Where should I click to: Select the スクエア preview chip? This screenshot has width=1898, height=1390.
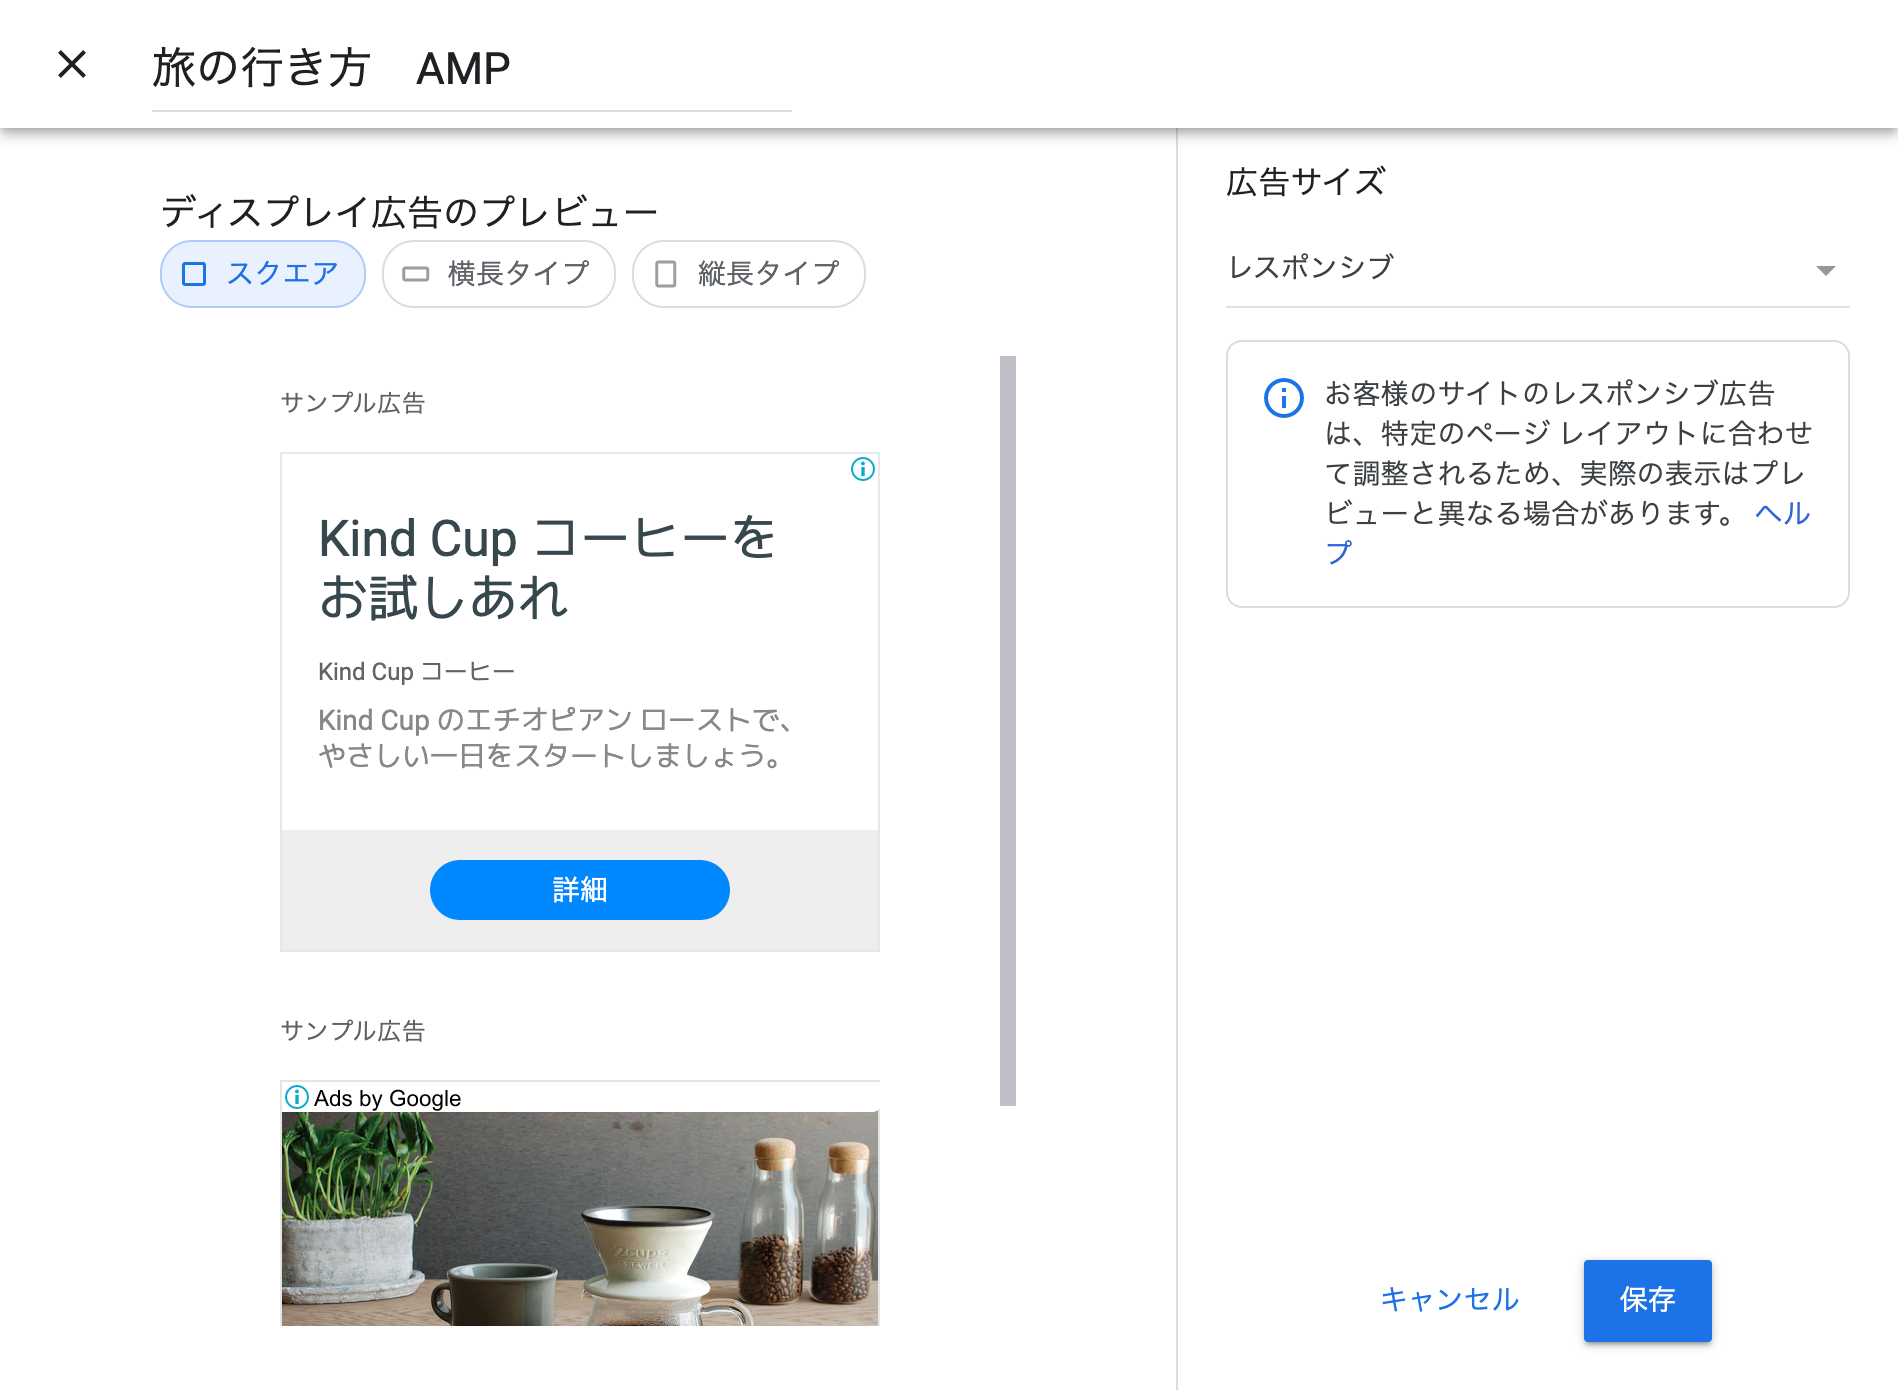click(x=263, y=274)
